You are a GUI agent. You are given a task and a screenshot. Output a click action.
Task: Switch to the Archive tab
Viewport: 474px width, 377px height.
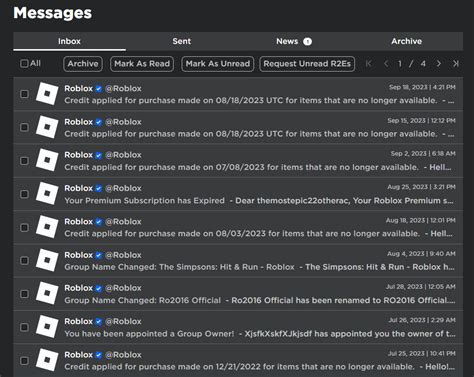406,41
